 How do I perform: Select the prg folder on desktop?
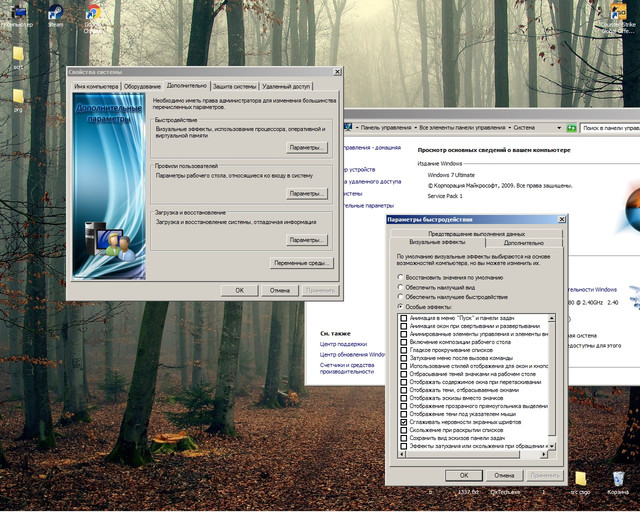pyautogui.click(x=18, y=100)
